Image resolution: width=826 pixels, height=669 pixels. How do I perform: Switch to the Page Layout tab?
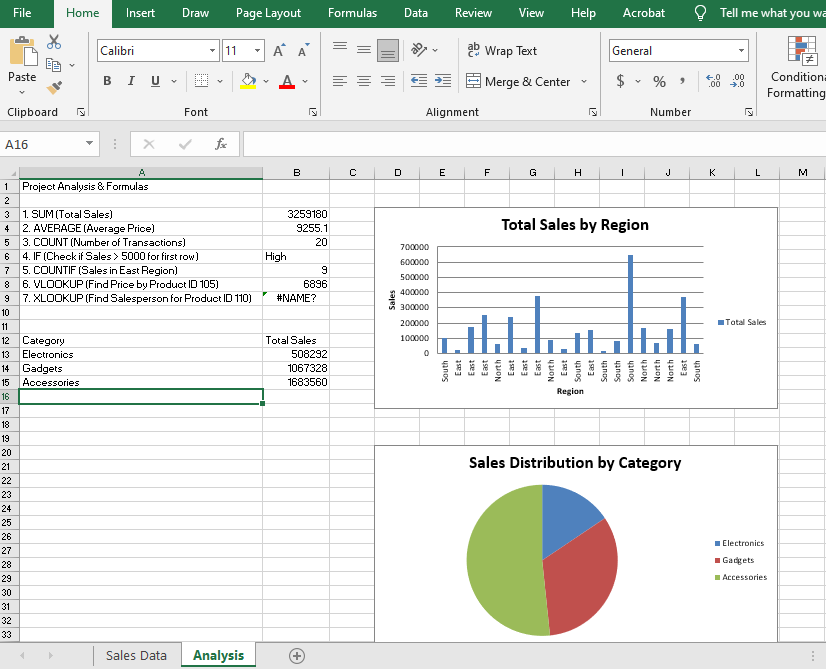268,13
